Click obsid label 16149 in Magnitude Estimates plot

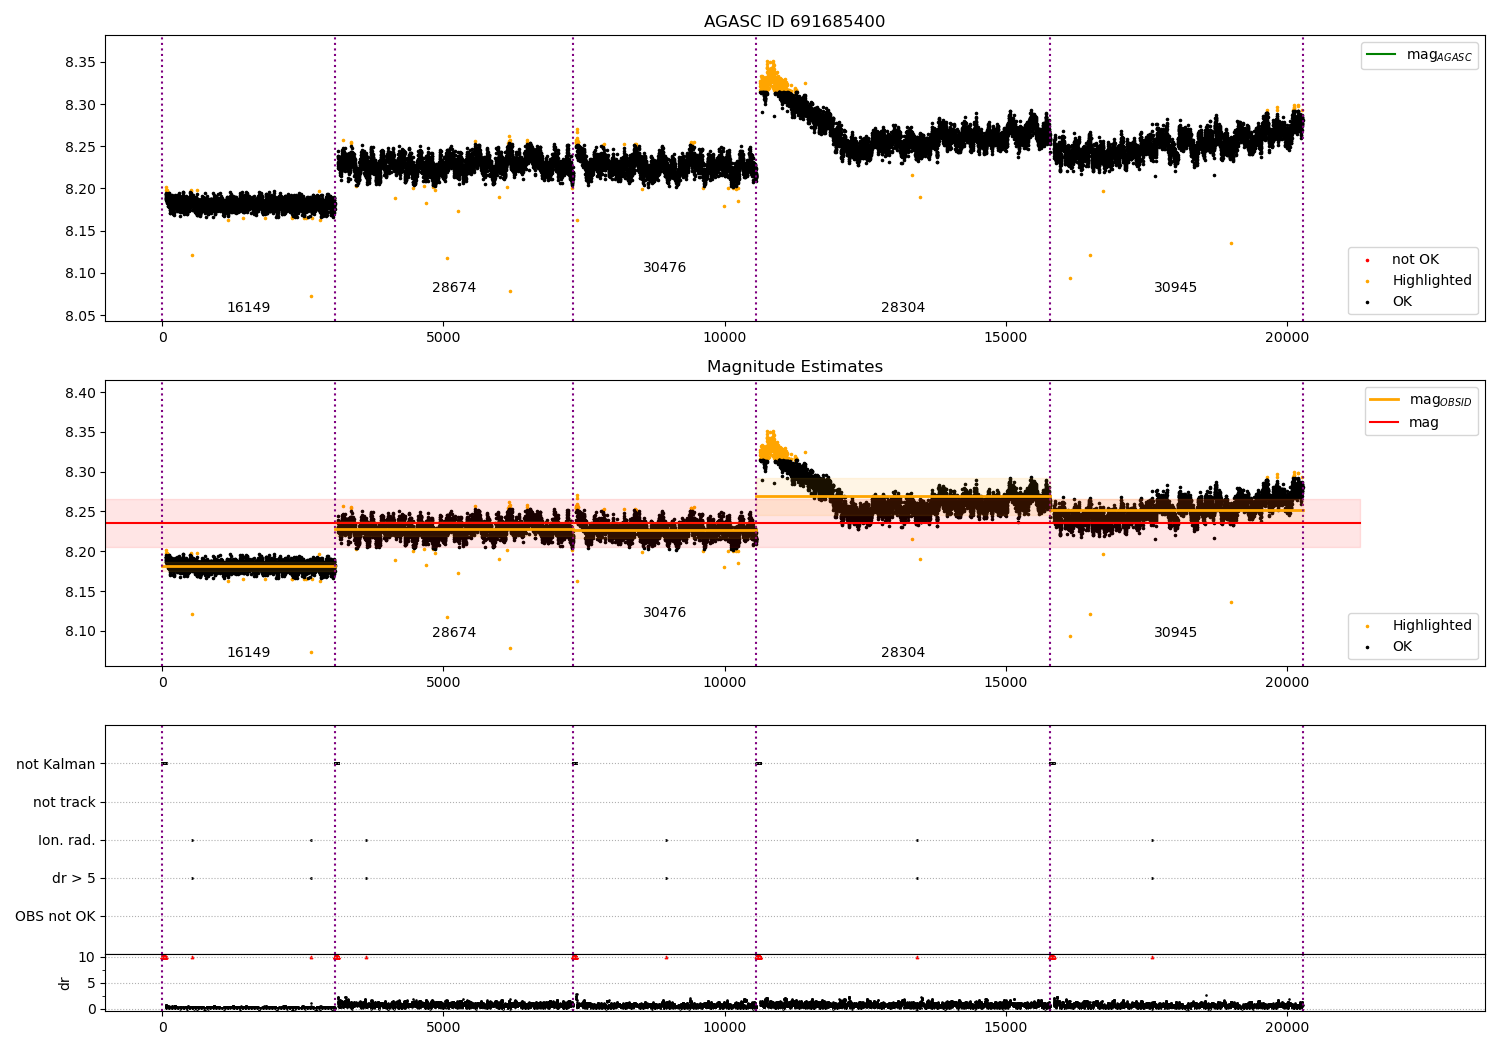point(248,653)
